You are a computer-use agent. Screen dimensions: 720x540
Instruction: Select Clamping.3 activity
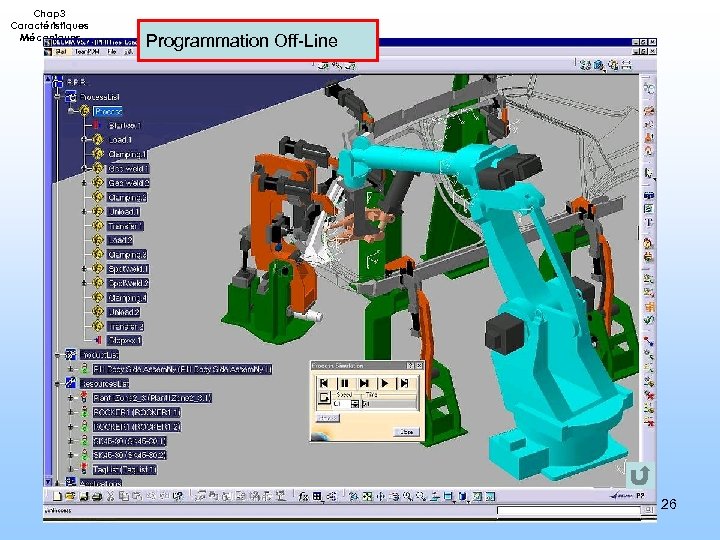tap(127, 254)
